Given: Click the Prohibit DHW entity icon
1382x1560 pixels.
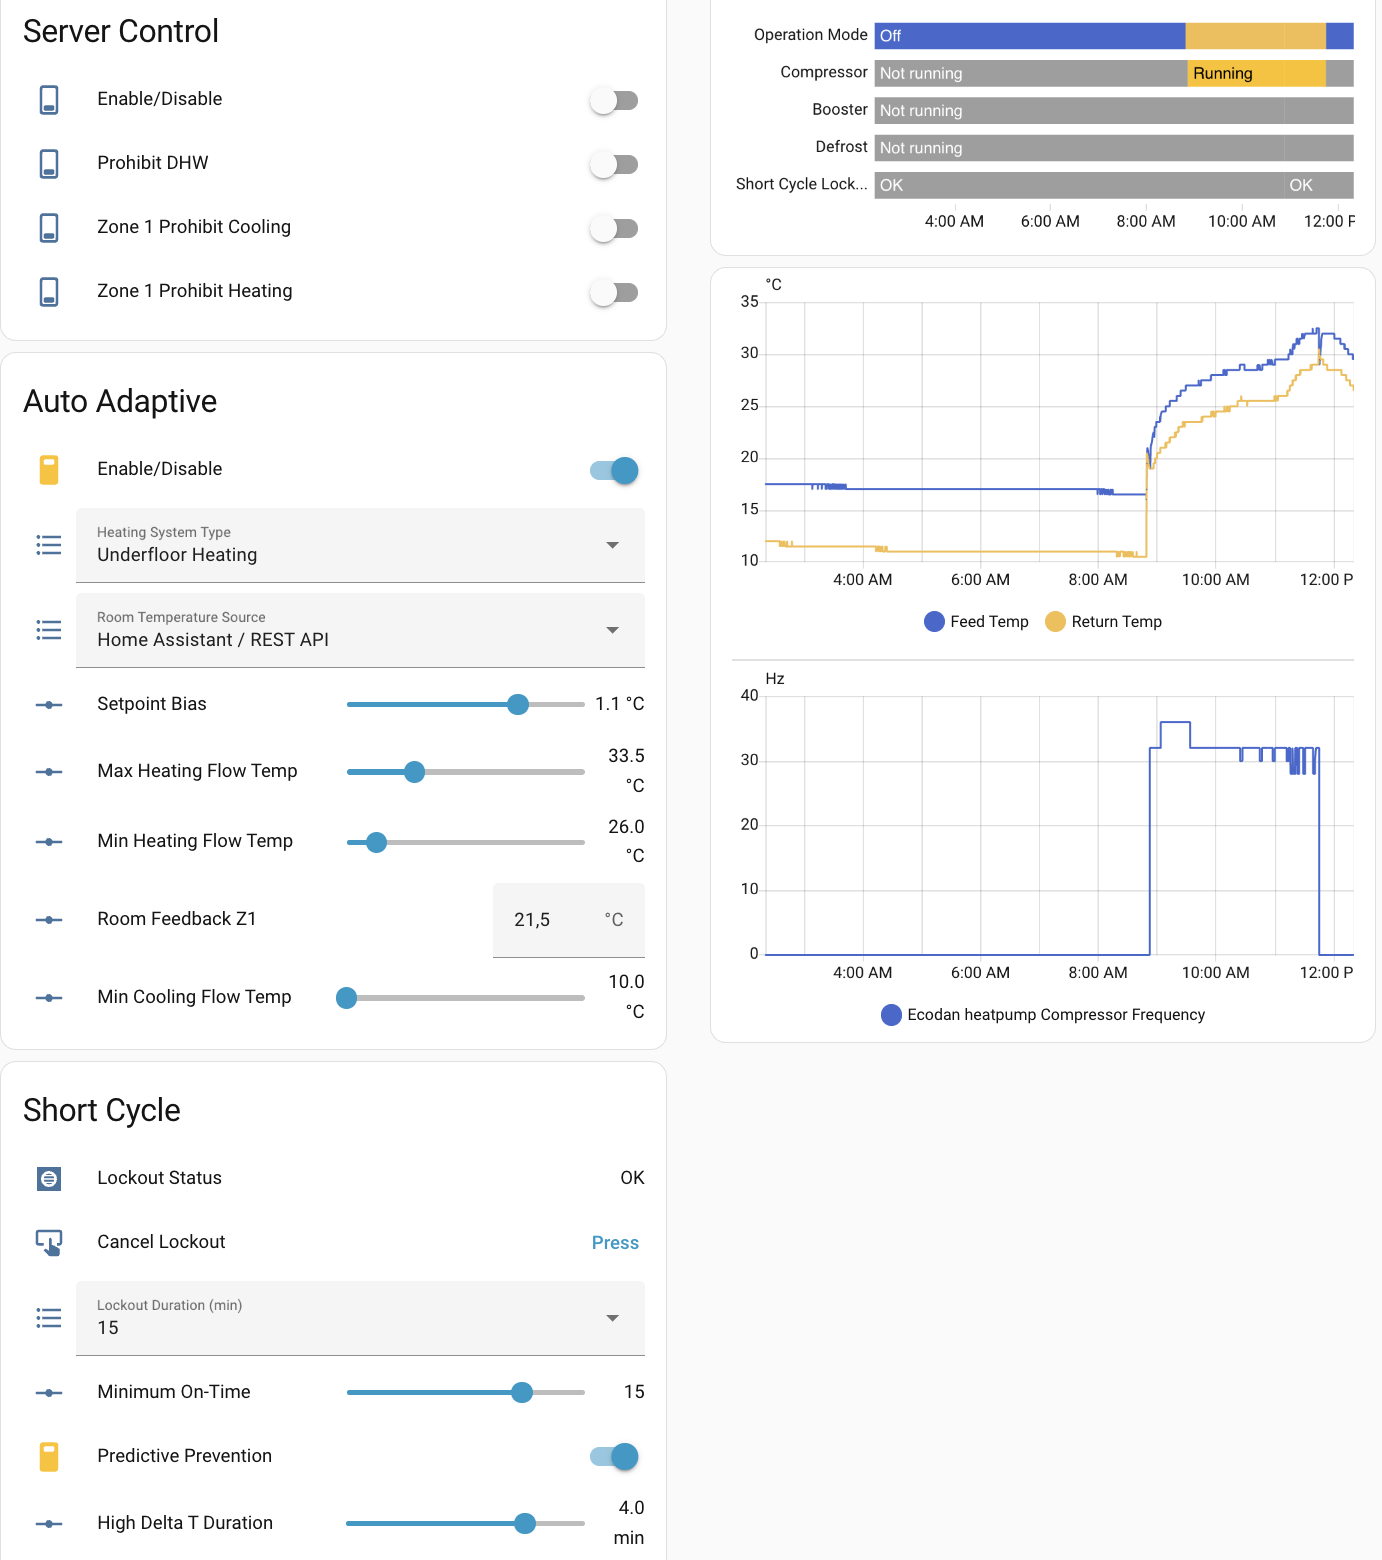Looking at the screenshot, I should [49, 164].
